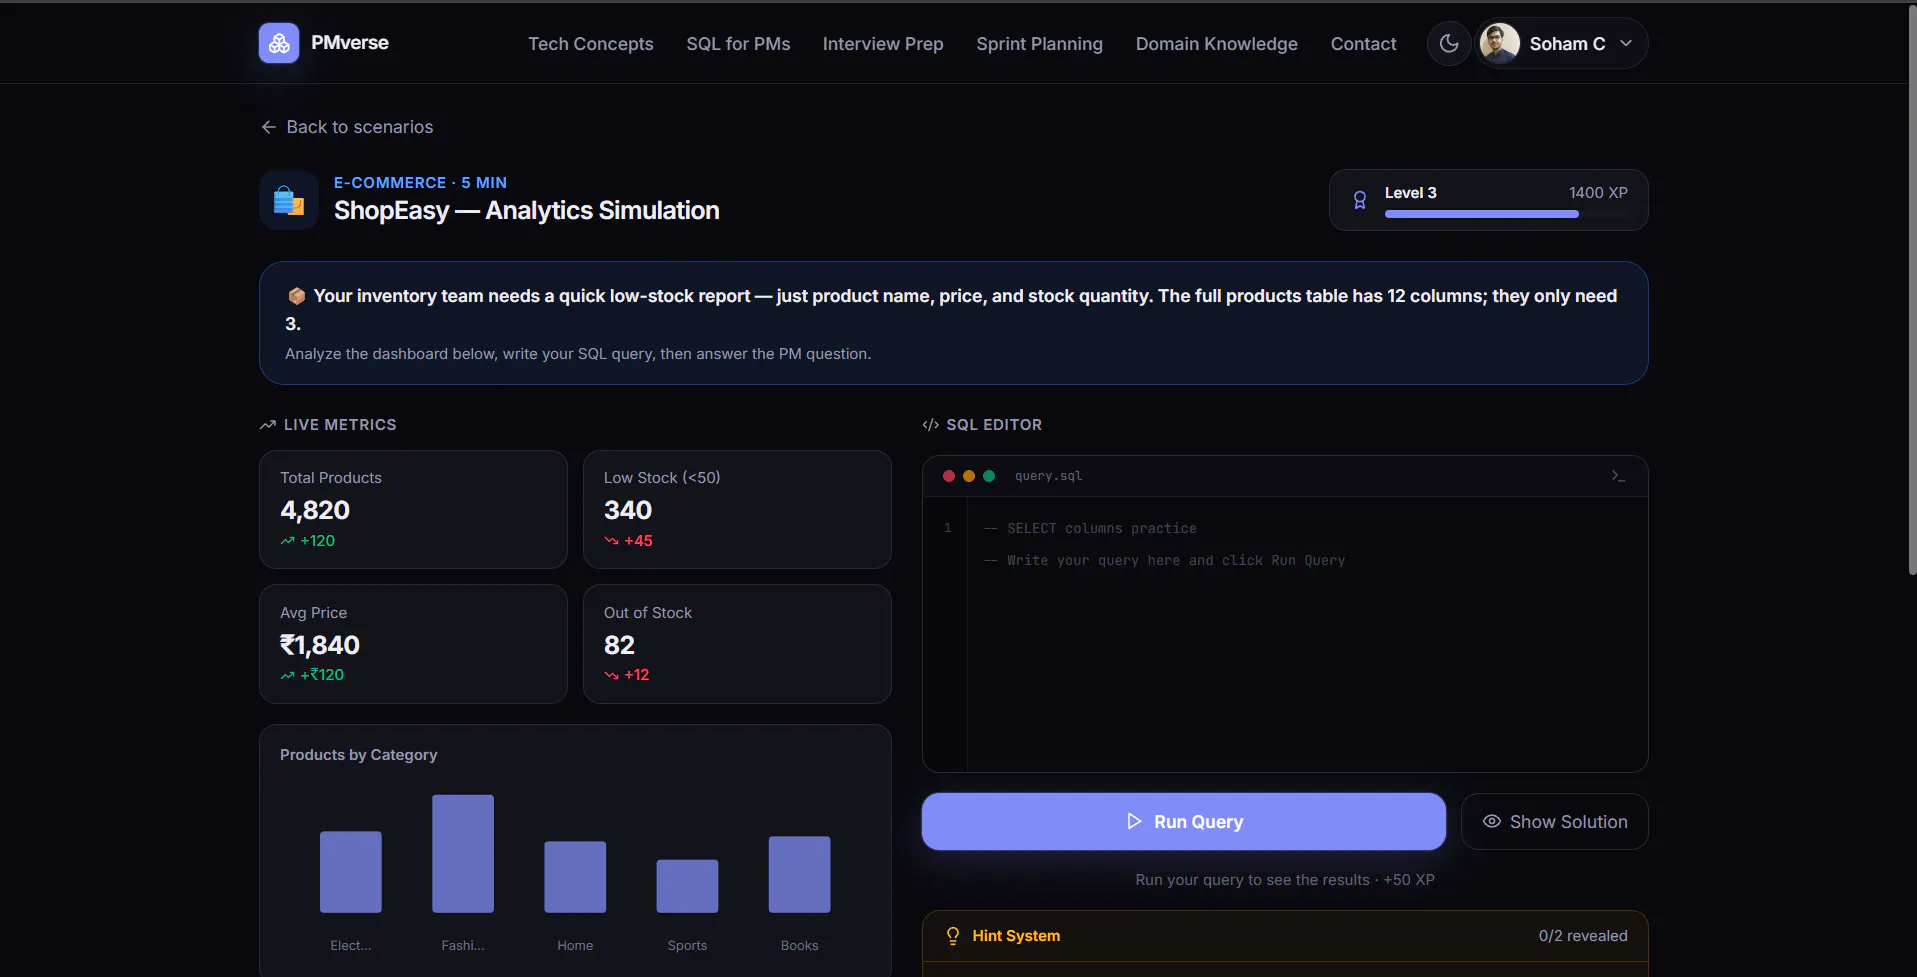Open the terminal icon in query.sql header
The height and width of the screenshot is (977, 1917).
pyautogui.click(x=1618, y=476)
